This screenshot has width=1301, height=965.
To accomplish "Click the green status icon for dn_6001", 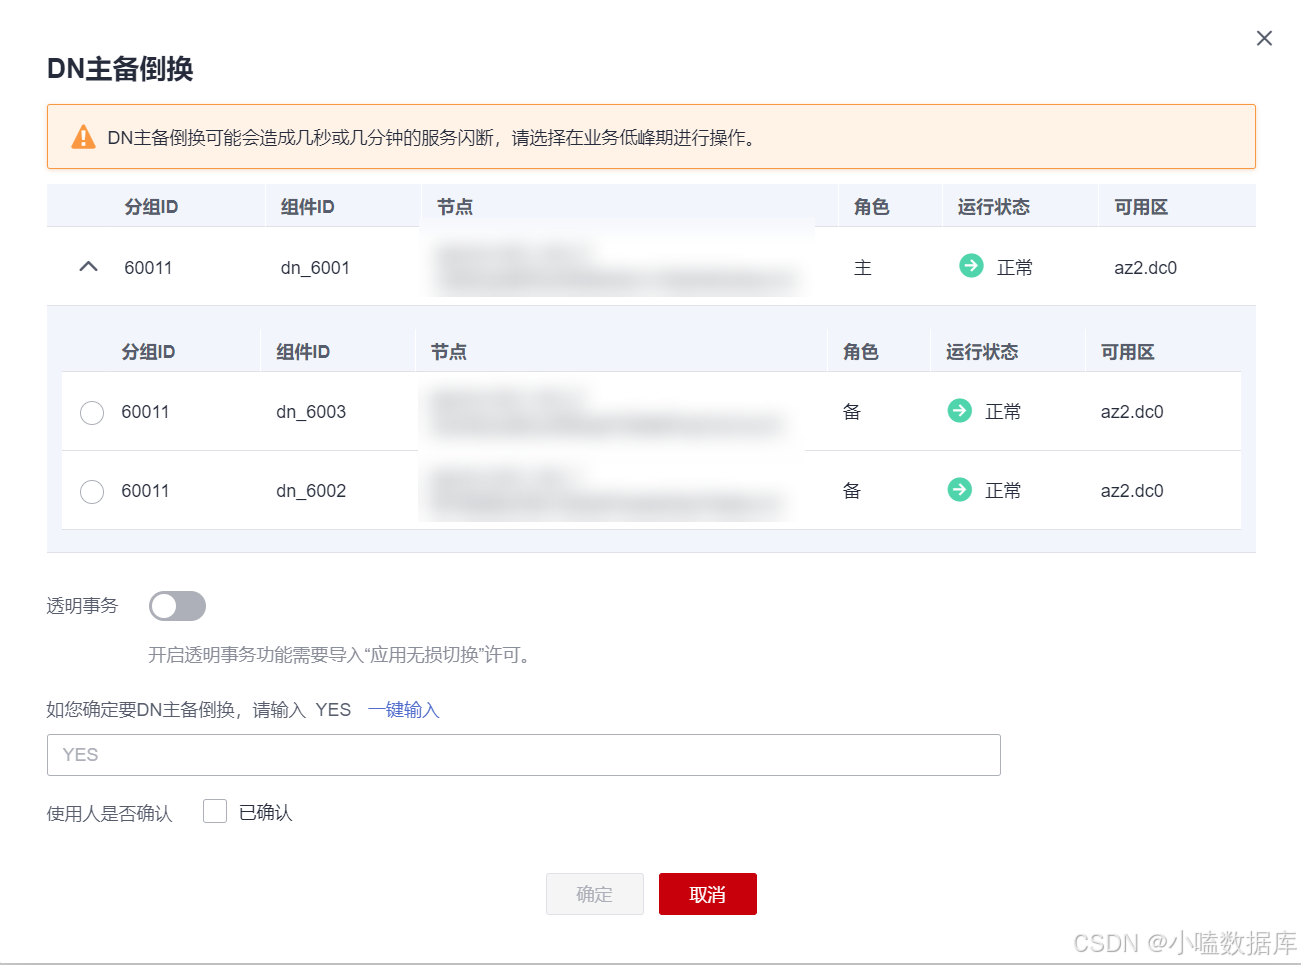I will coord(970,267).
